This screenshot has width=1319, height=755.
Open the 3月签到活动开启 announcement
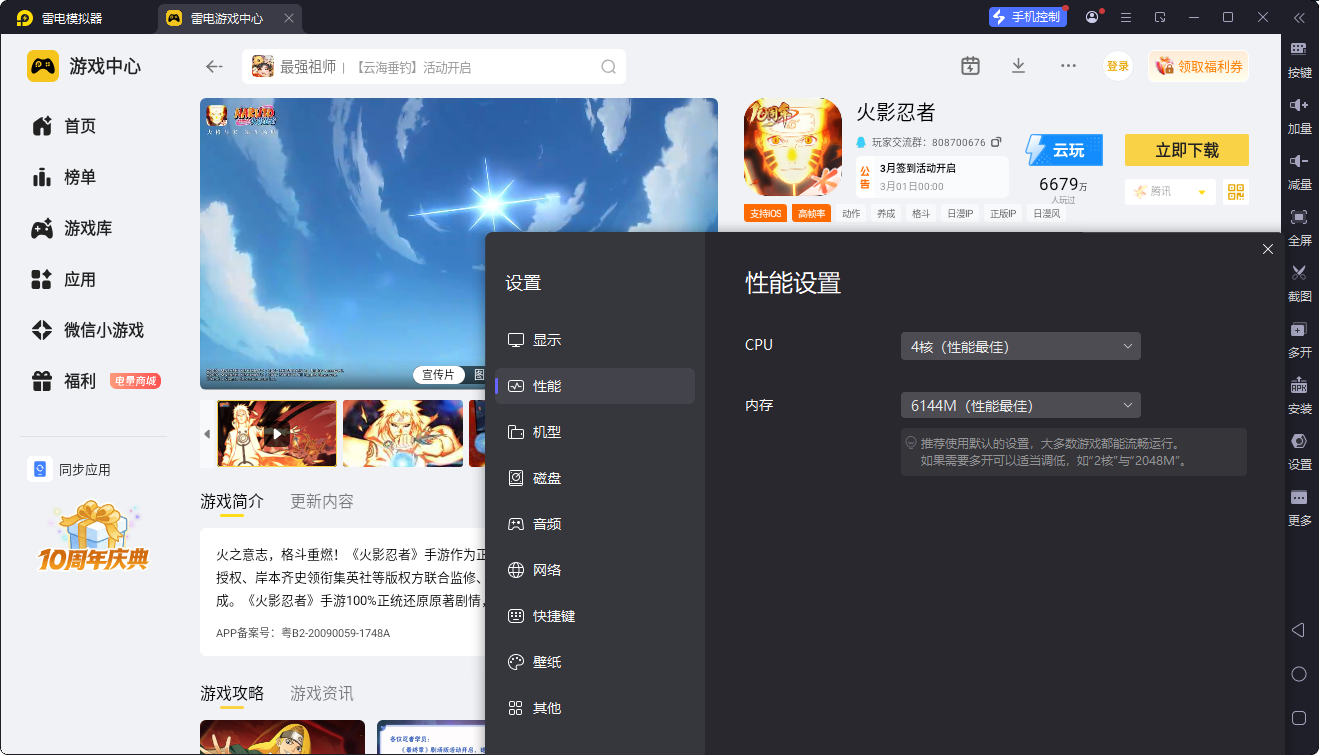932,177
